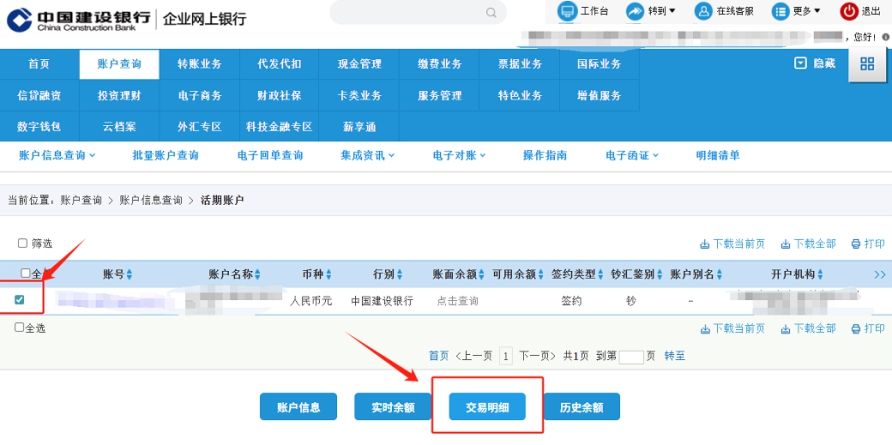Open the 更多 dropdown arrow
Screen dimensions: 892x445
[x=818, y=11]
